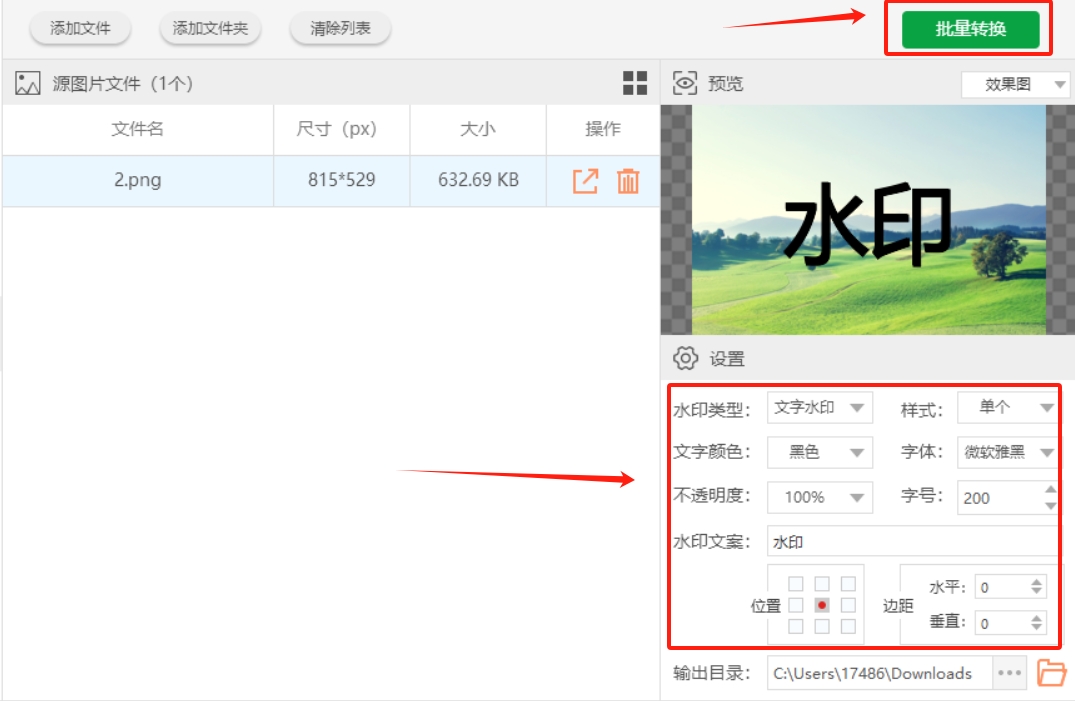Screen dimensions: 1075x701
Task: Click 清除列表 button
Action: [340, 28]
